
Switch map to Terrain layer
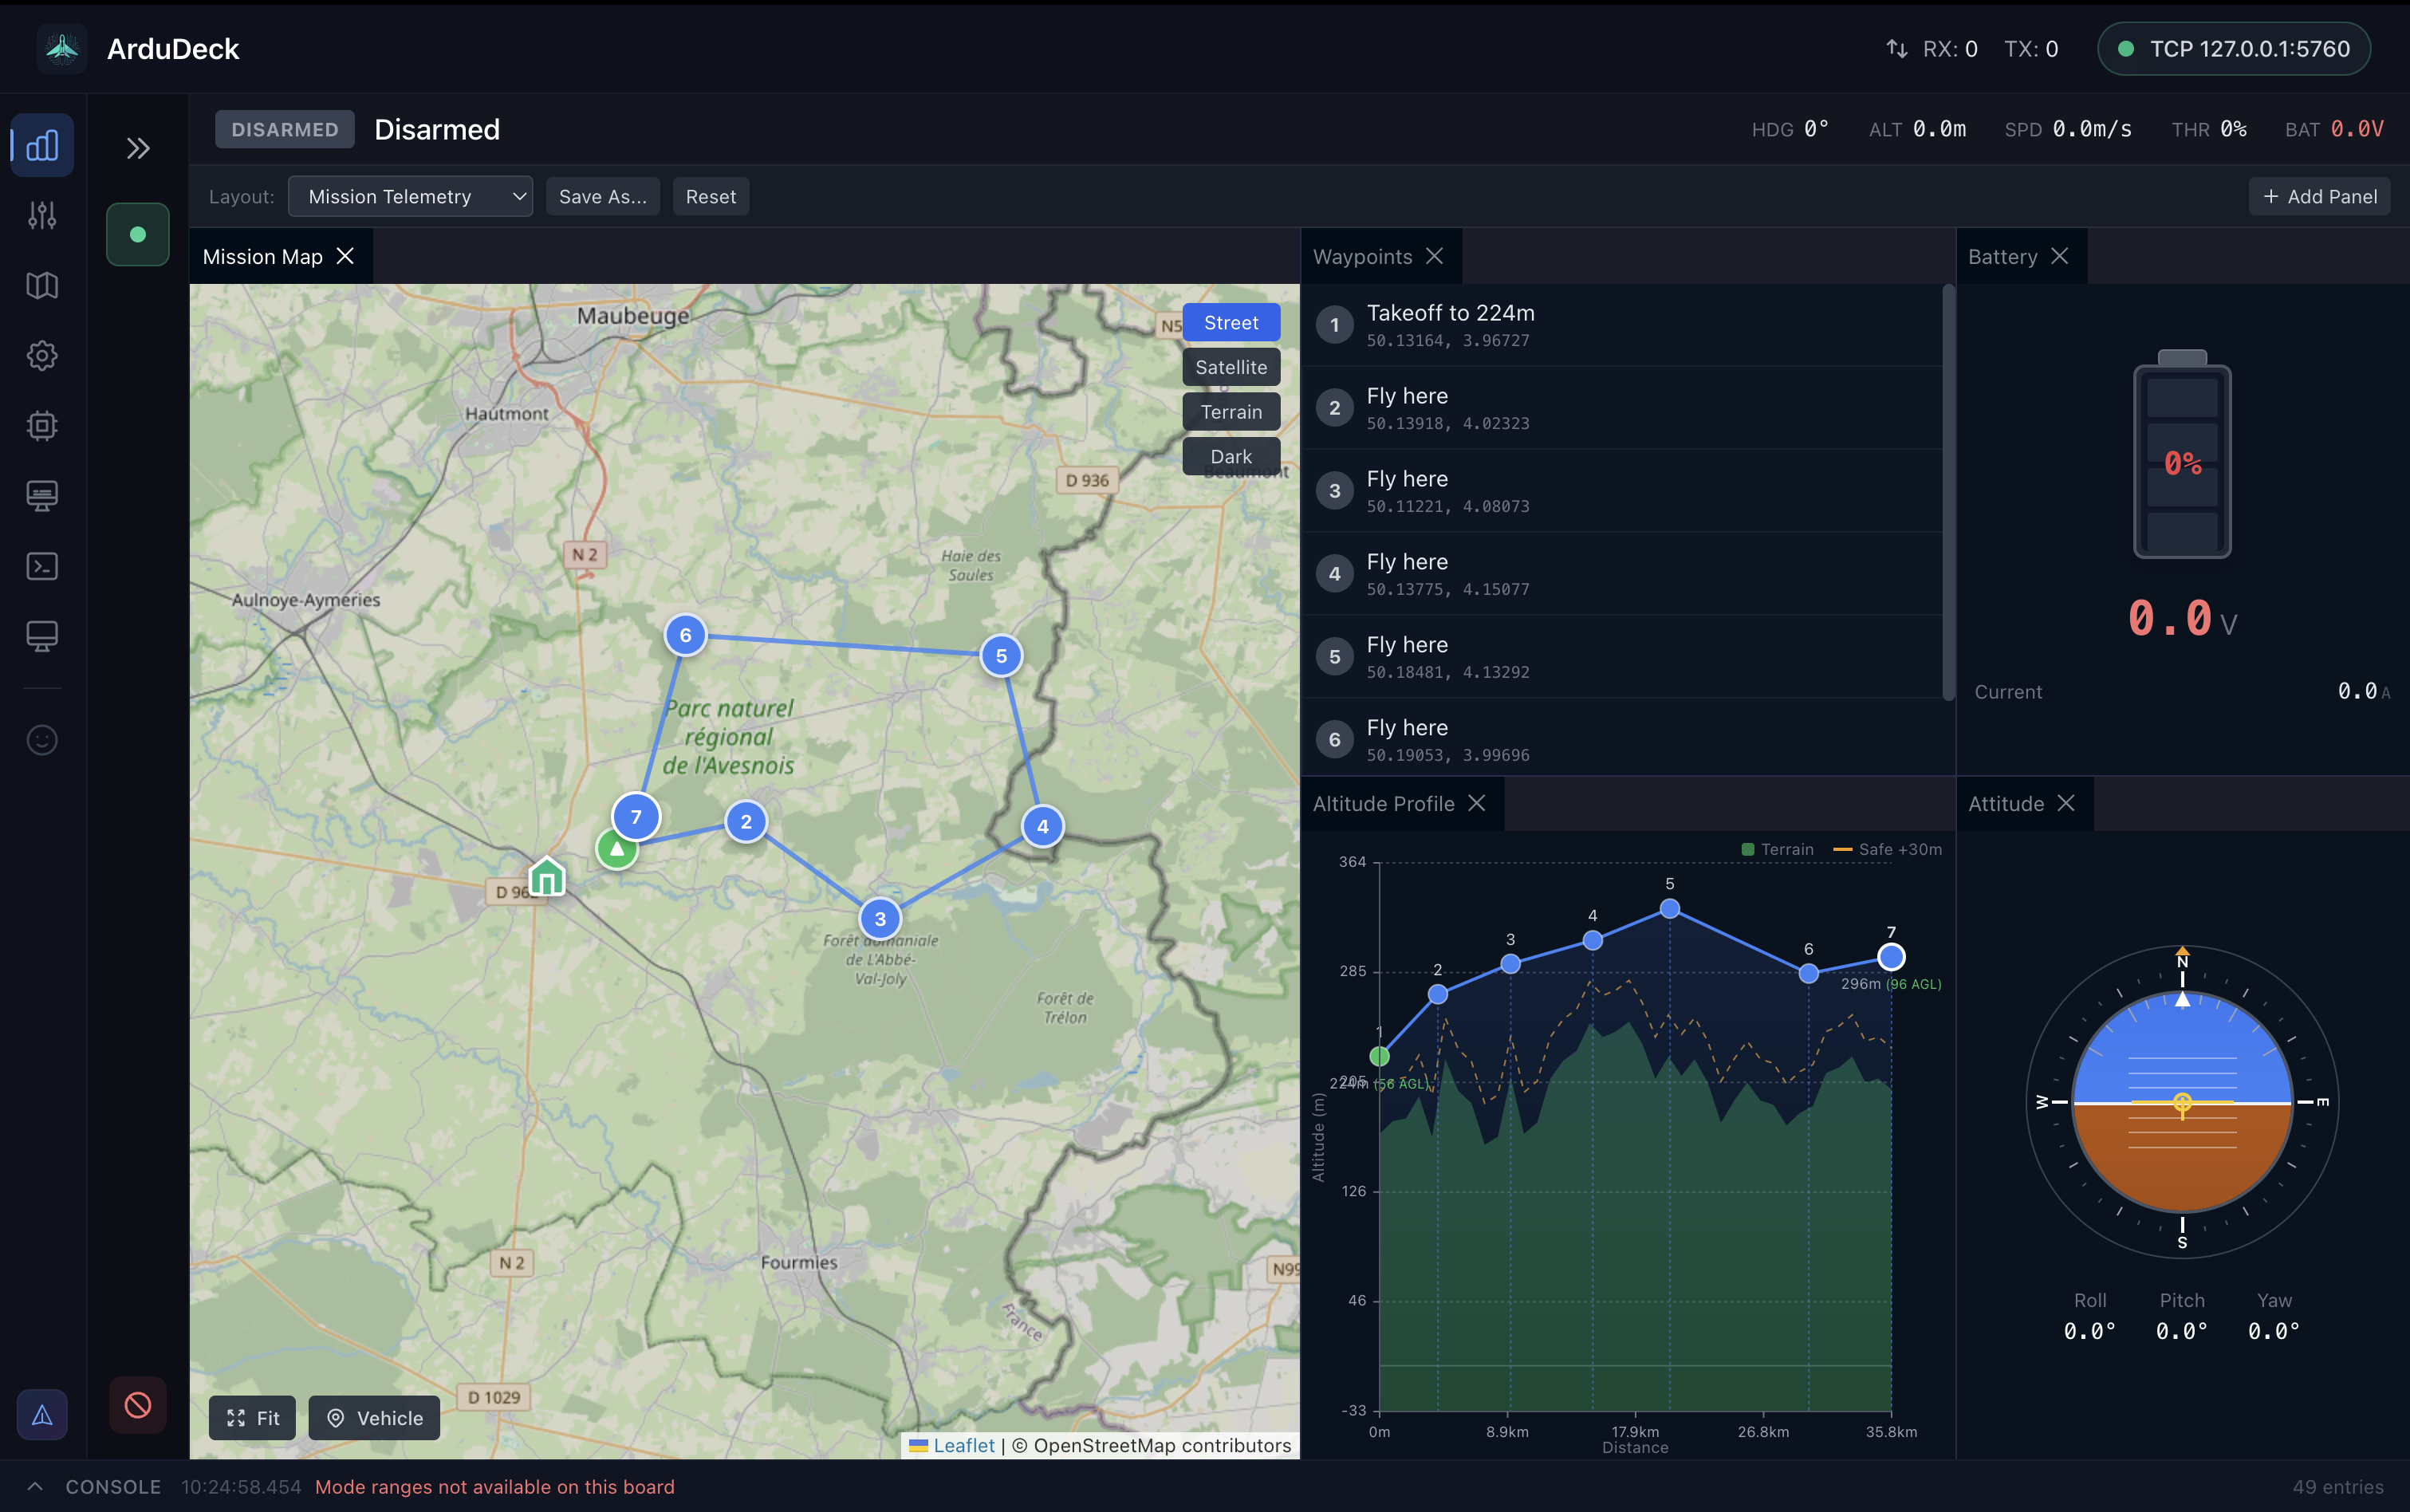tap(1231, 412)
